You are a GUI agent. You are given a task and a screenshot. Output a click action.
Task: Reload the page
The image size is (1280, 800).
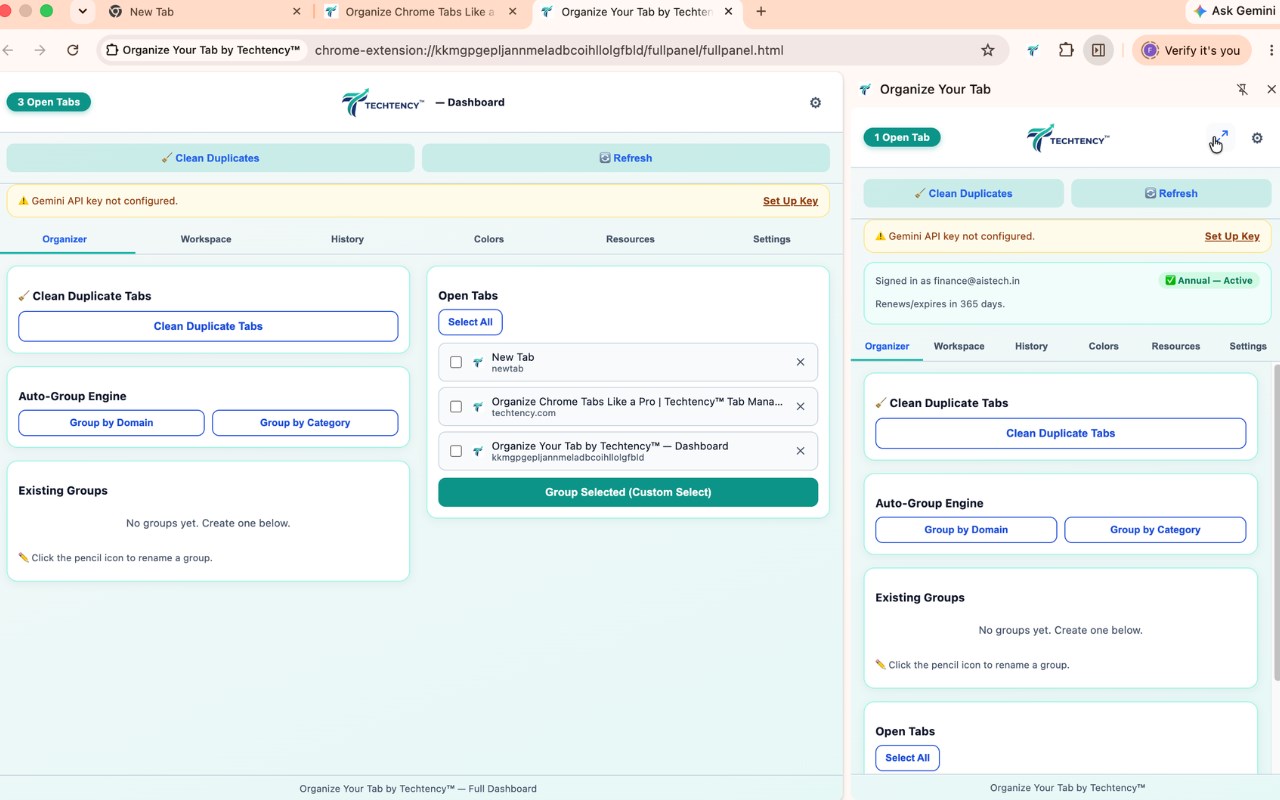(x=72, y=50)
